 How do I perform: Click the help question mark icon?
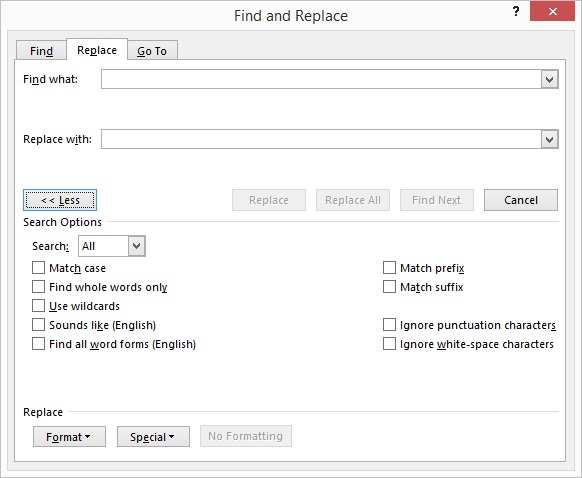(516, 12)
